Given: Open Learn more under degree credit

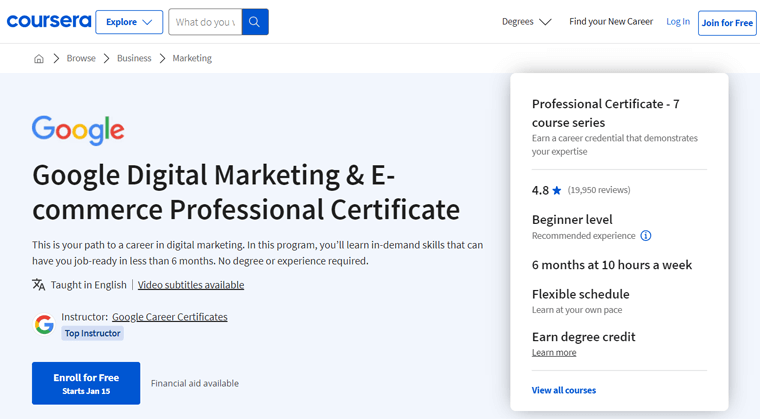Looking at the screenshot, I should tap(554, 353).
